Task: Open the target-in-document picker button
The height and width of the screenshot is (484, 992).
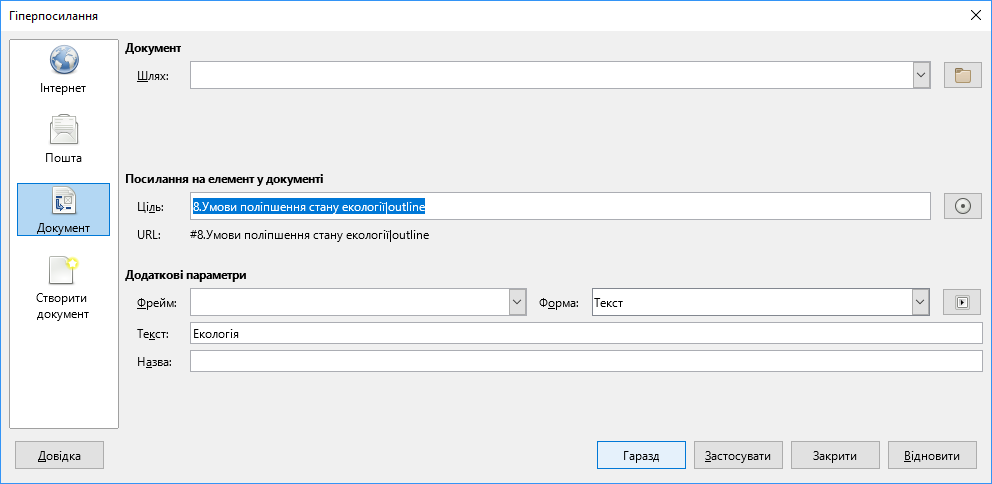Action: 962,206
